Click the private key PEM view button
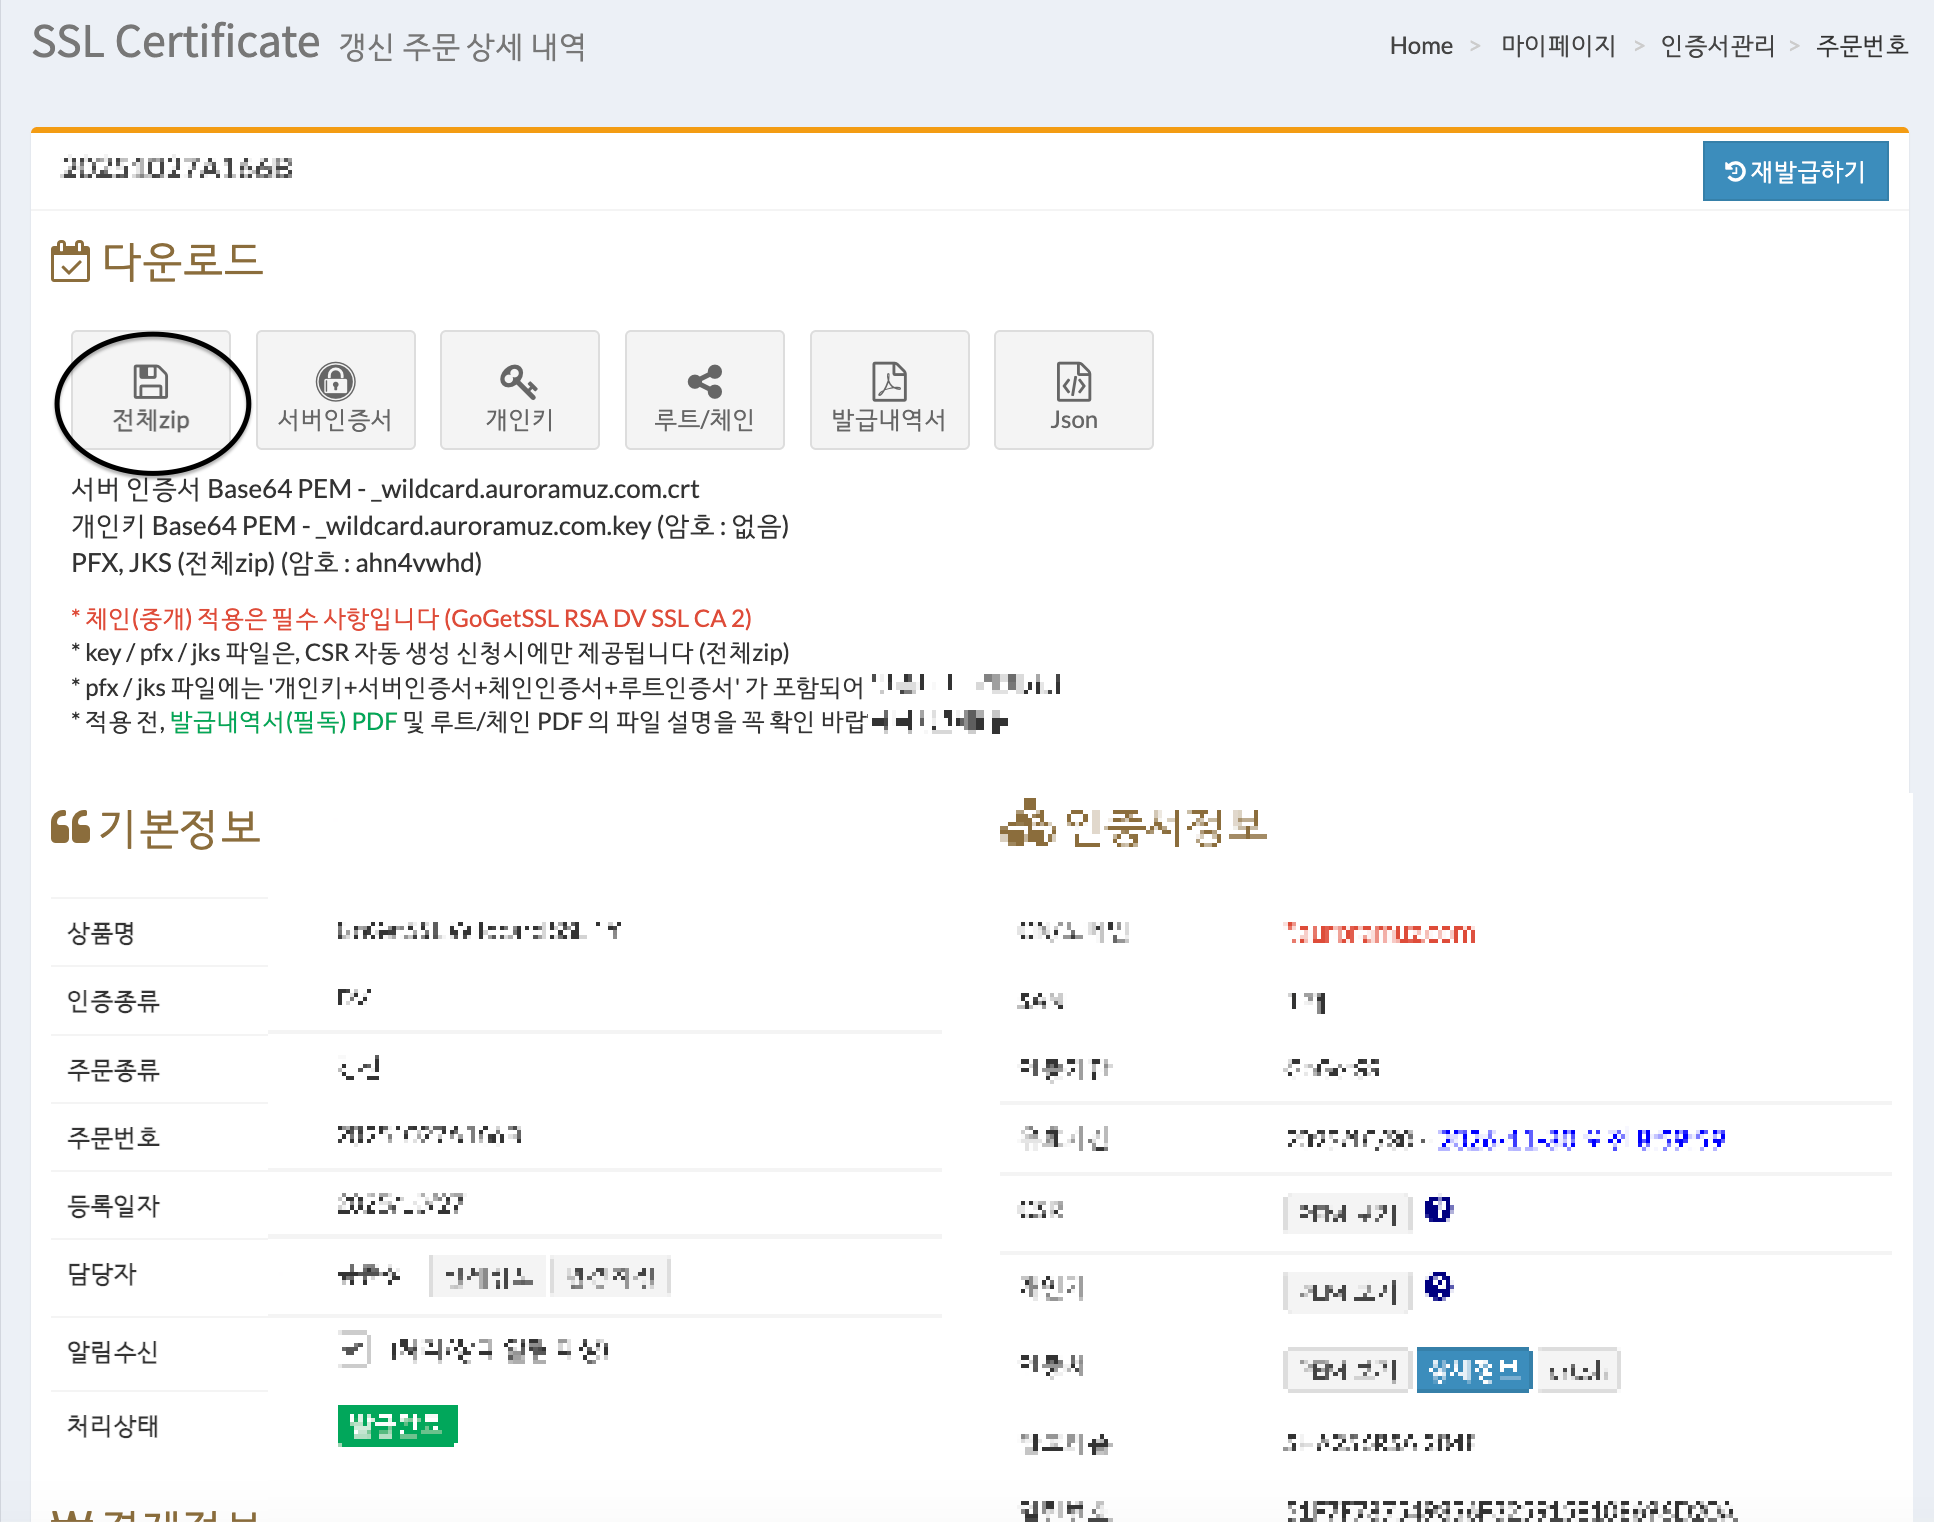 [1347, 1292]
